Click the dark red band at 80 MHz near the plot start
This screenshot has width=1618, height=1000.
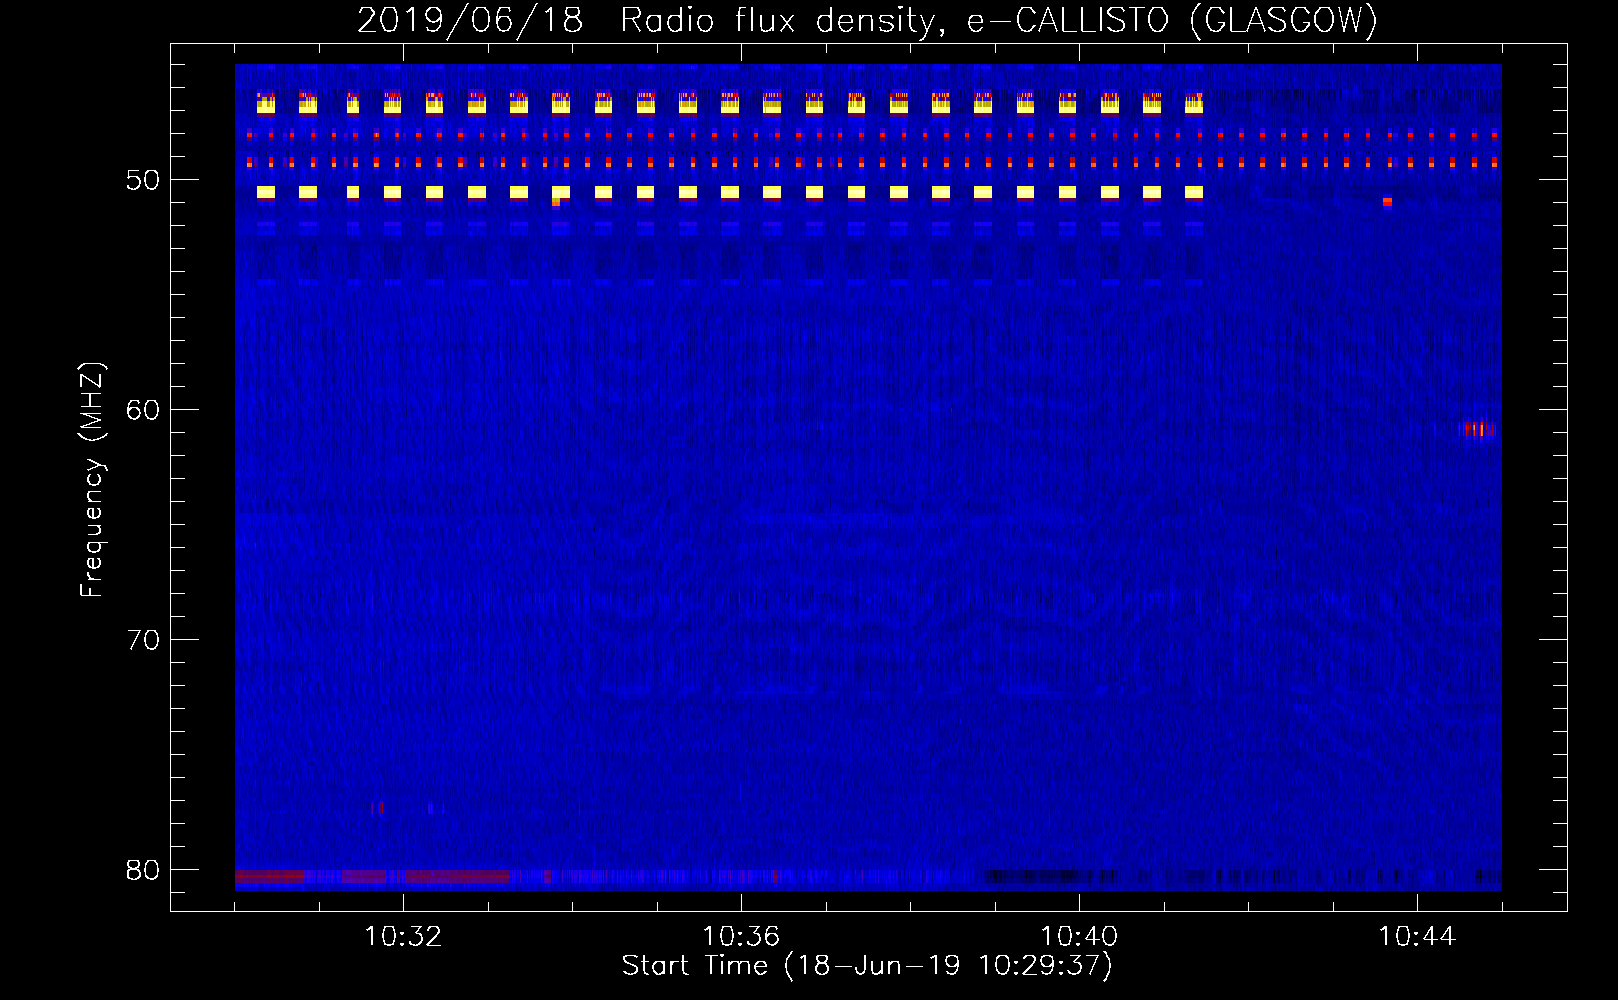point(270,877)
